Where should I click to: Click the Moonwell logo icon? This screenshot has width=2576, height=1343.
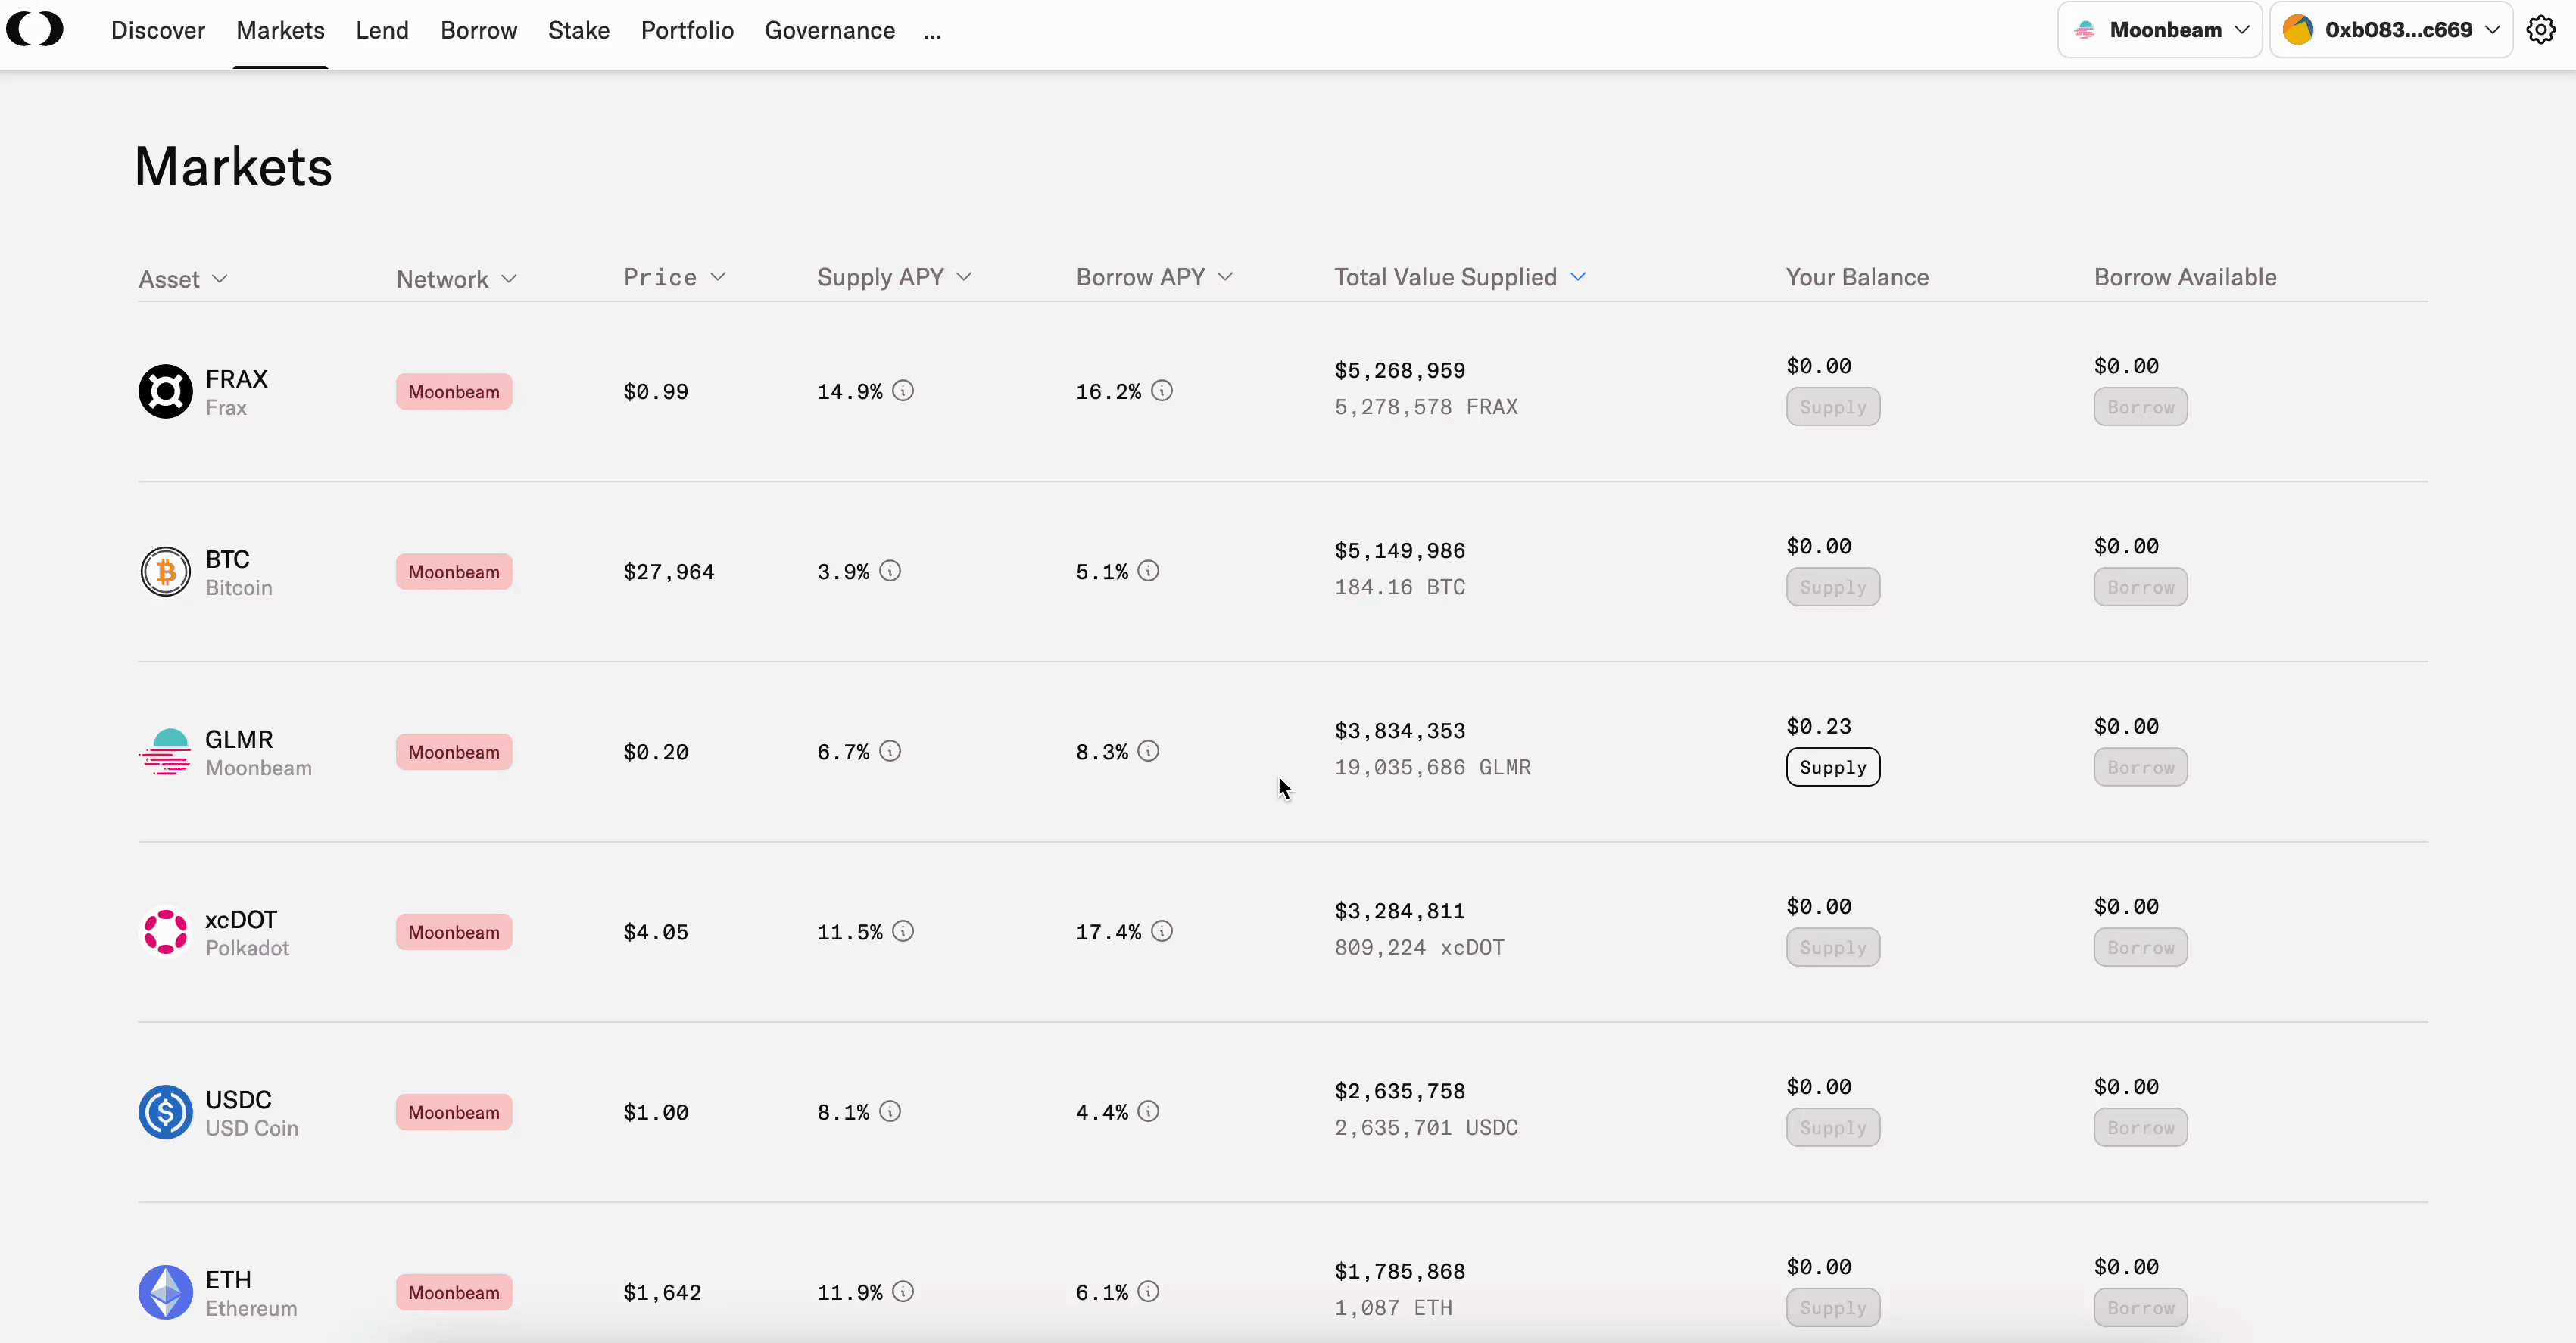point(35,29)
